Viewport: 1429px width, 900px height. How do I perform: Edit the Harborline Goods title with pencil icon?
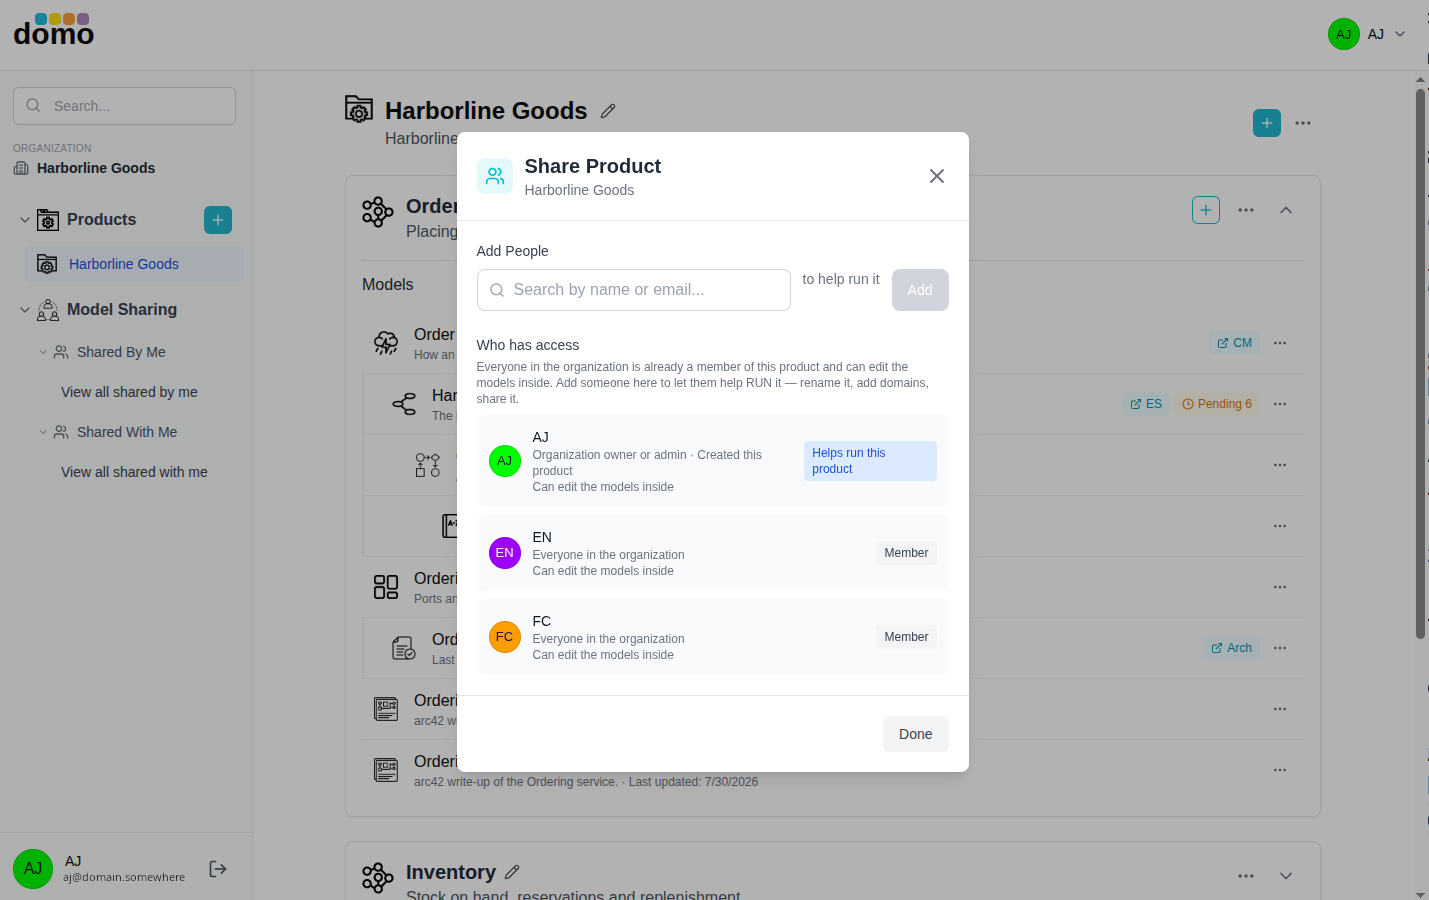pyautogui.click(x=608, y=111)
